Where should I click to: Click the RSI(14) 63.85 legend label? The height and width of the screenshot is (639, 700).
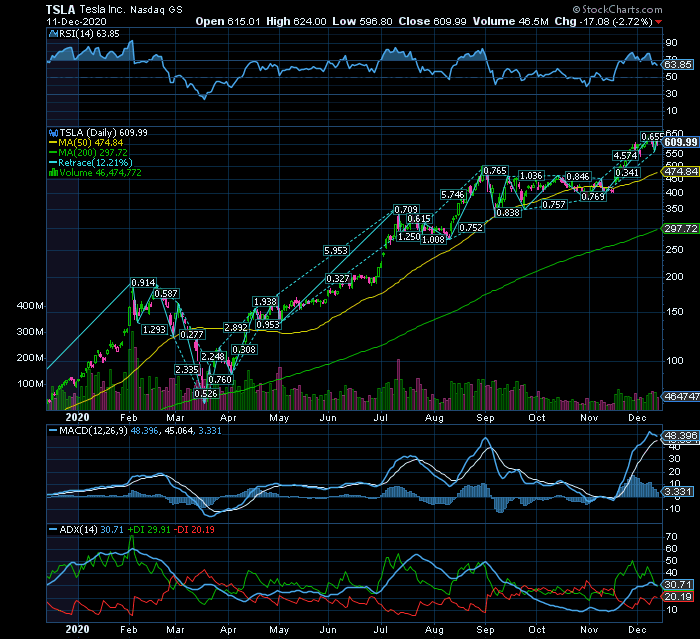tap(89, 33)
